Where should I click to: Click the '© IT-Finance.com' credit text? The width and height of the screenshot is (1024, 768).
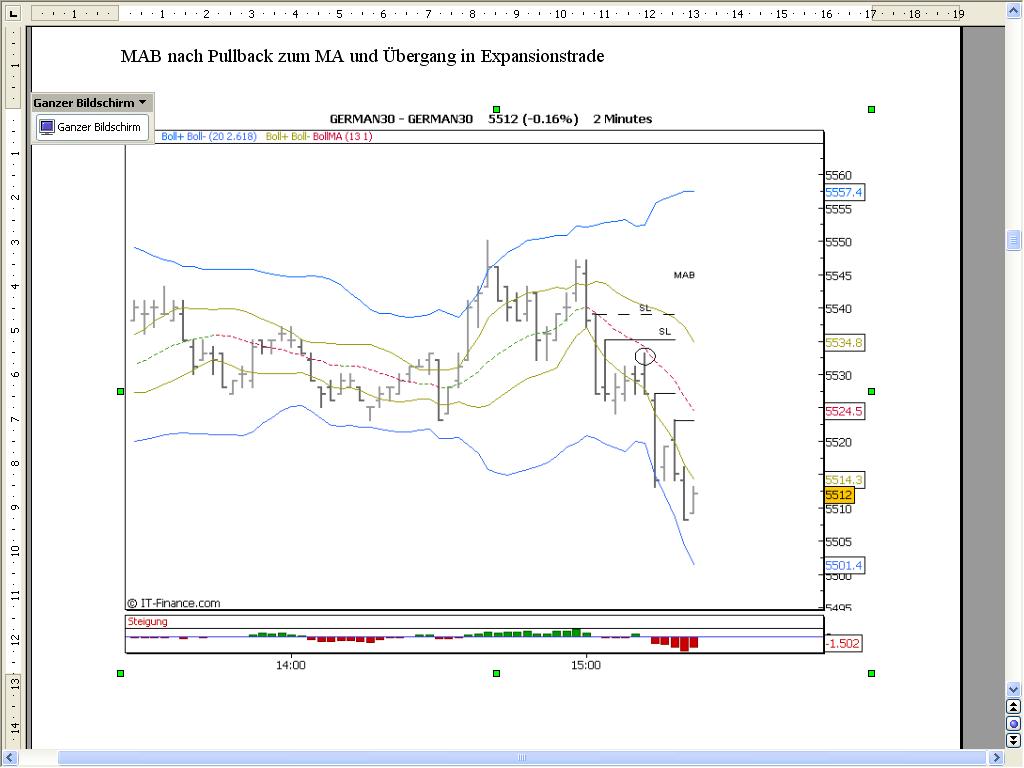pyautogui.click(x=174, y=603)
